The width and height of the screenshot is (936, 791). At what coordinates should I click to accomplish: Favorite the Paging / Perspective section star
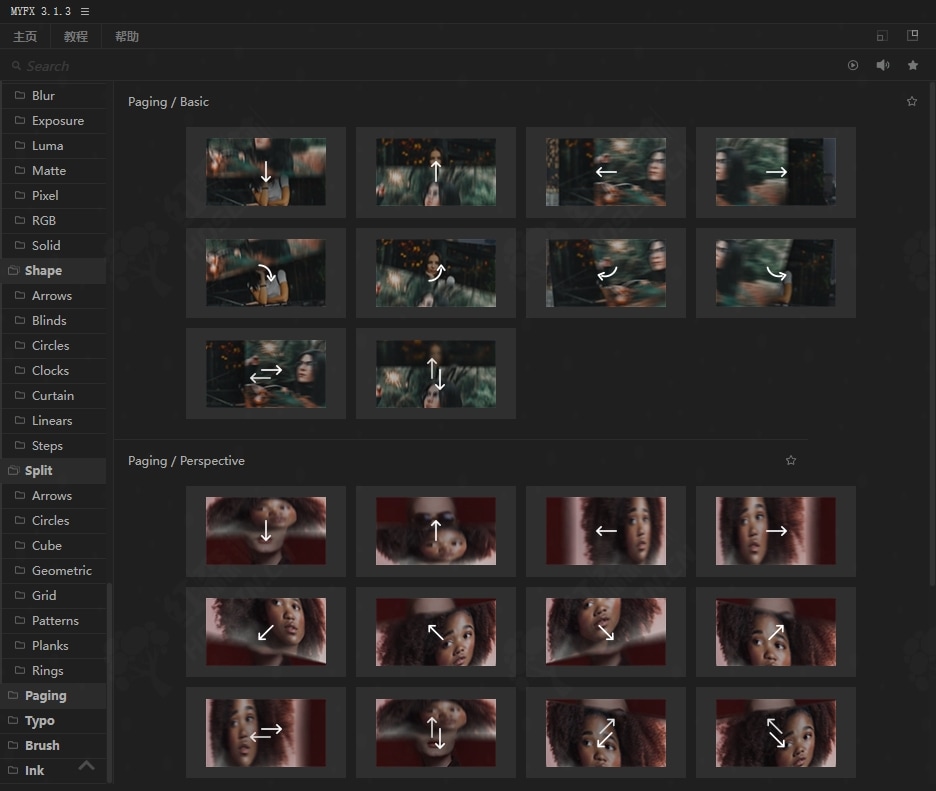point(791,460)
